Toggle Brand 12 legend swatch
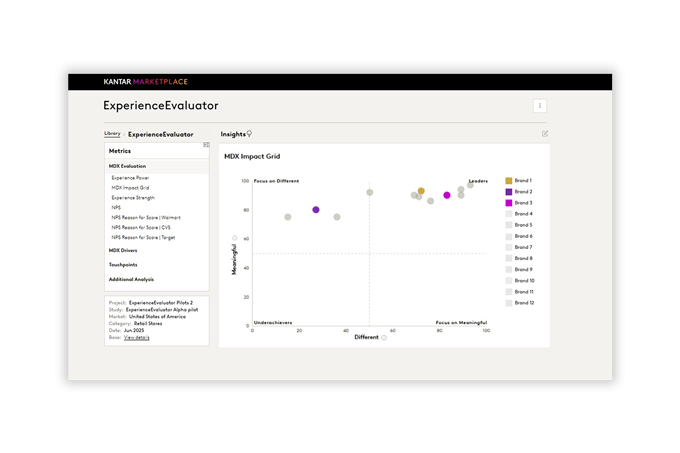 point(509,303)
